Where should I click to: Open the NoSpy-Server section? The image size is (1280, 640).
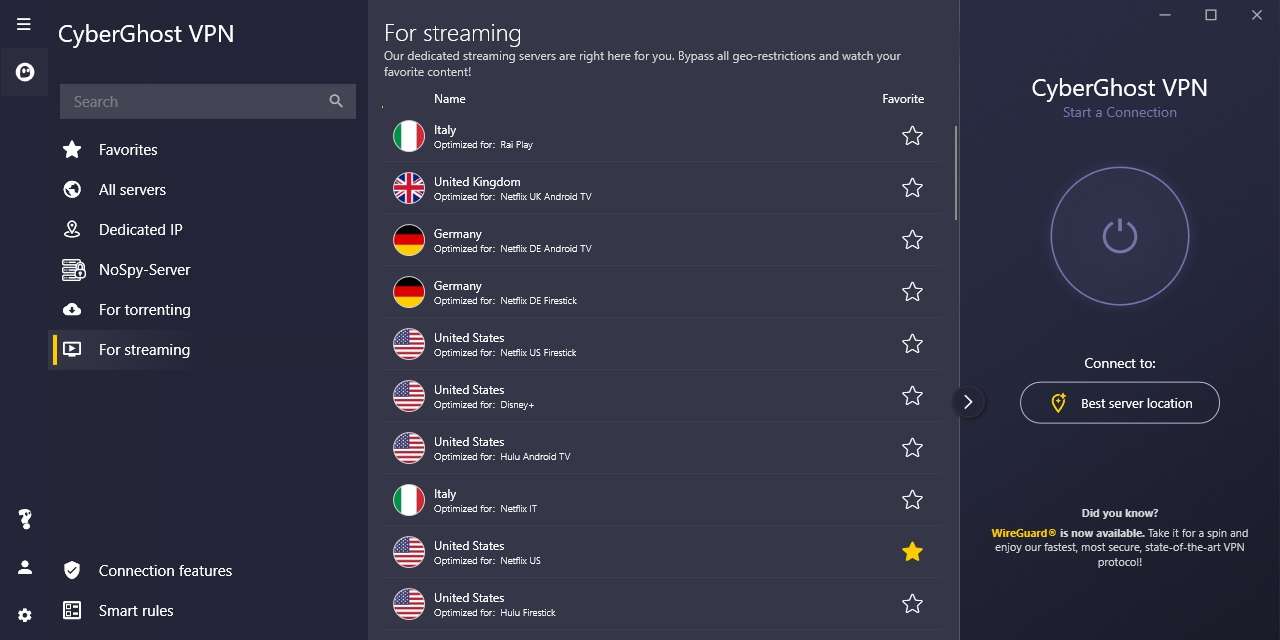coord(144,270)
